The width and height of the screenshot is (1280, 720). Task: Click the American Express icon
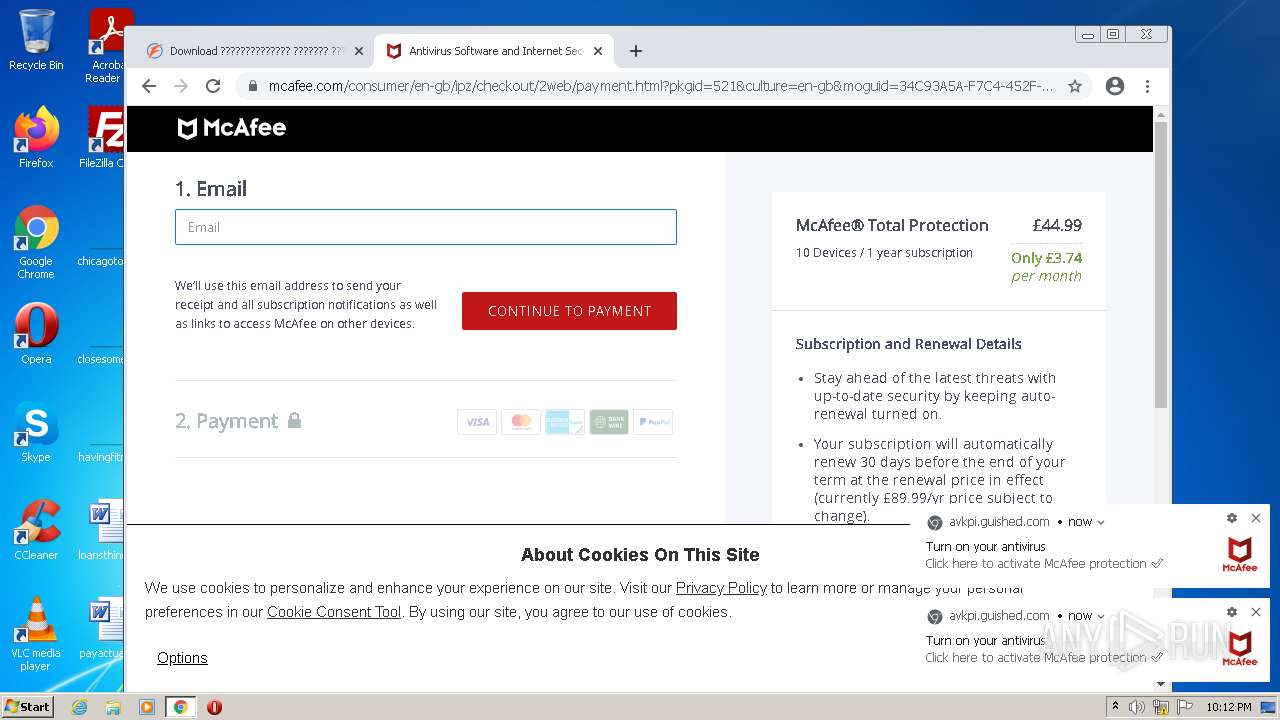(x=565, y=422)
